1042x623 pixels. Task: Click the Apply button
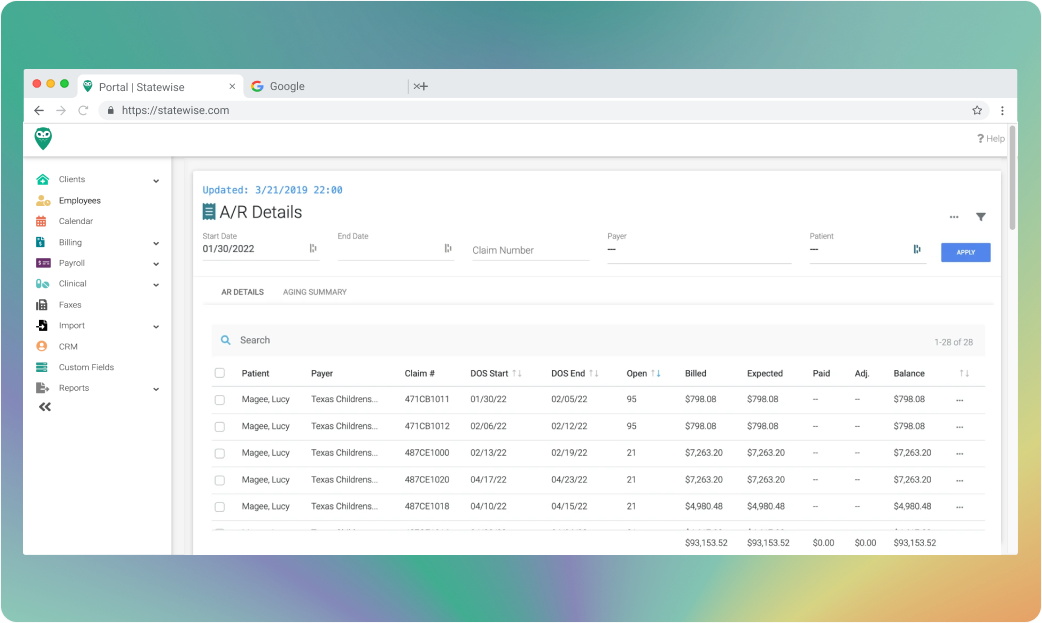(x=964, y=252)
